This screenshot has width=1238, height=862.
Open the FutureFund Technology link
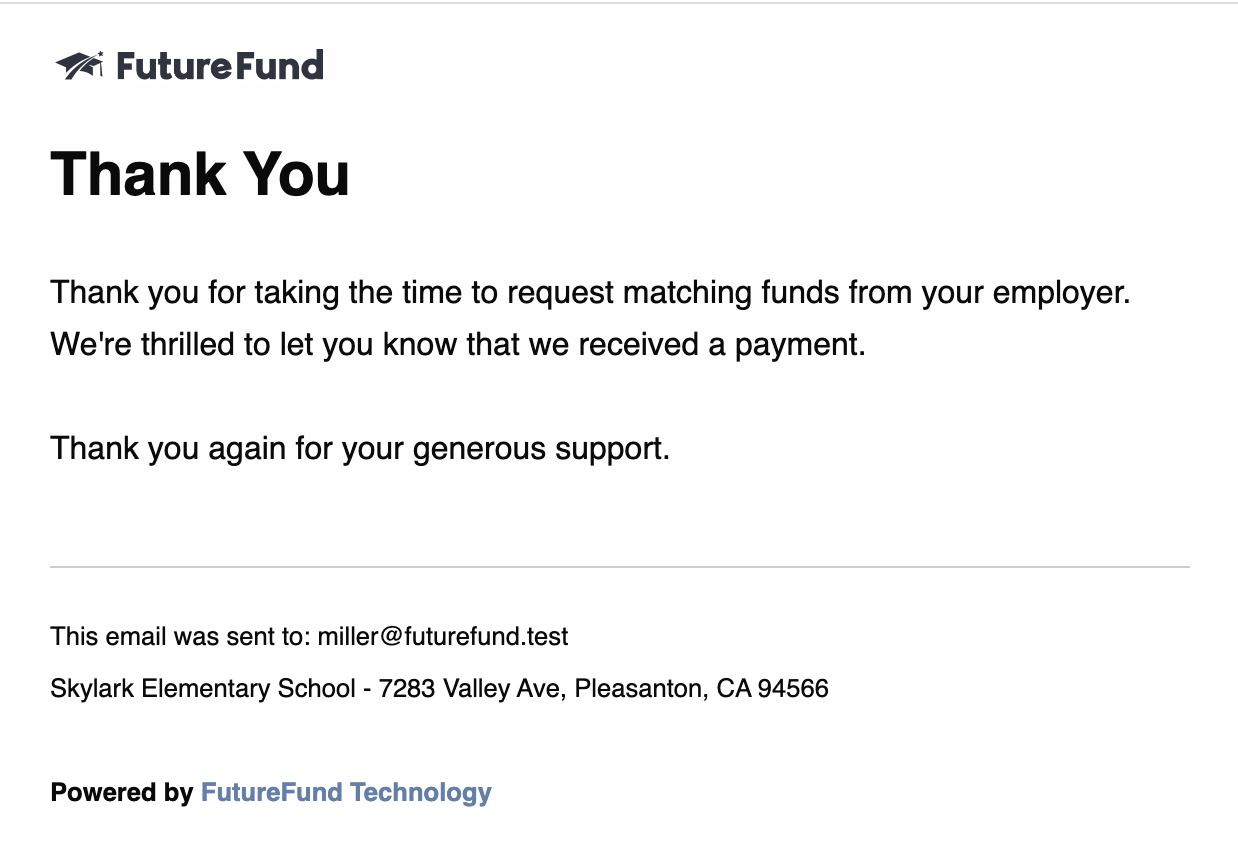click(346, 793)
